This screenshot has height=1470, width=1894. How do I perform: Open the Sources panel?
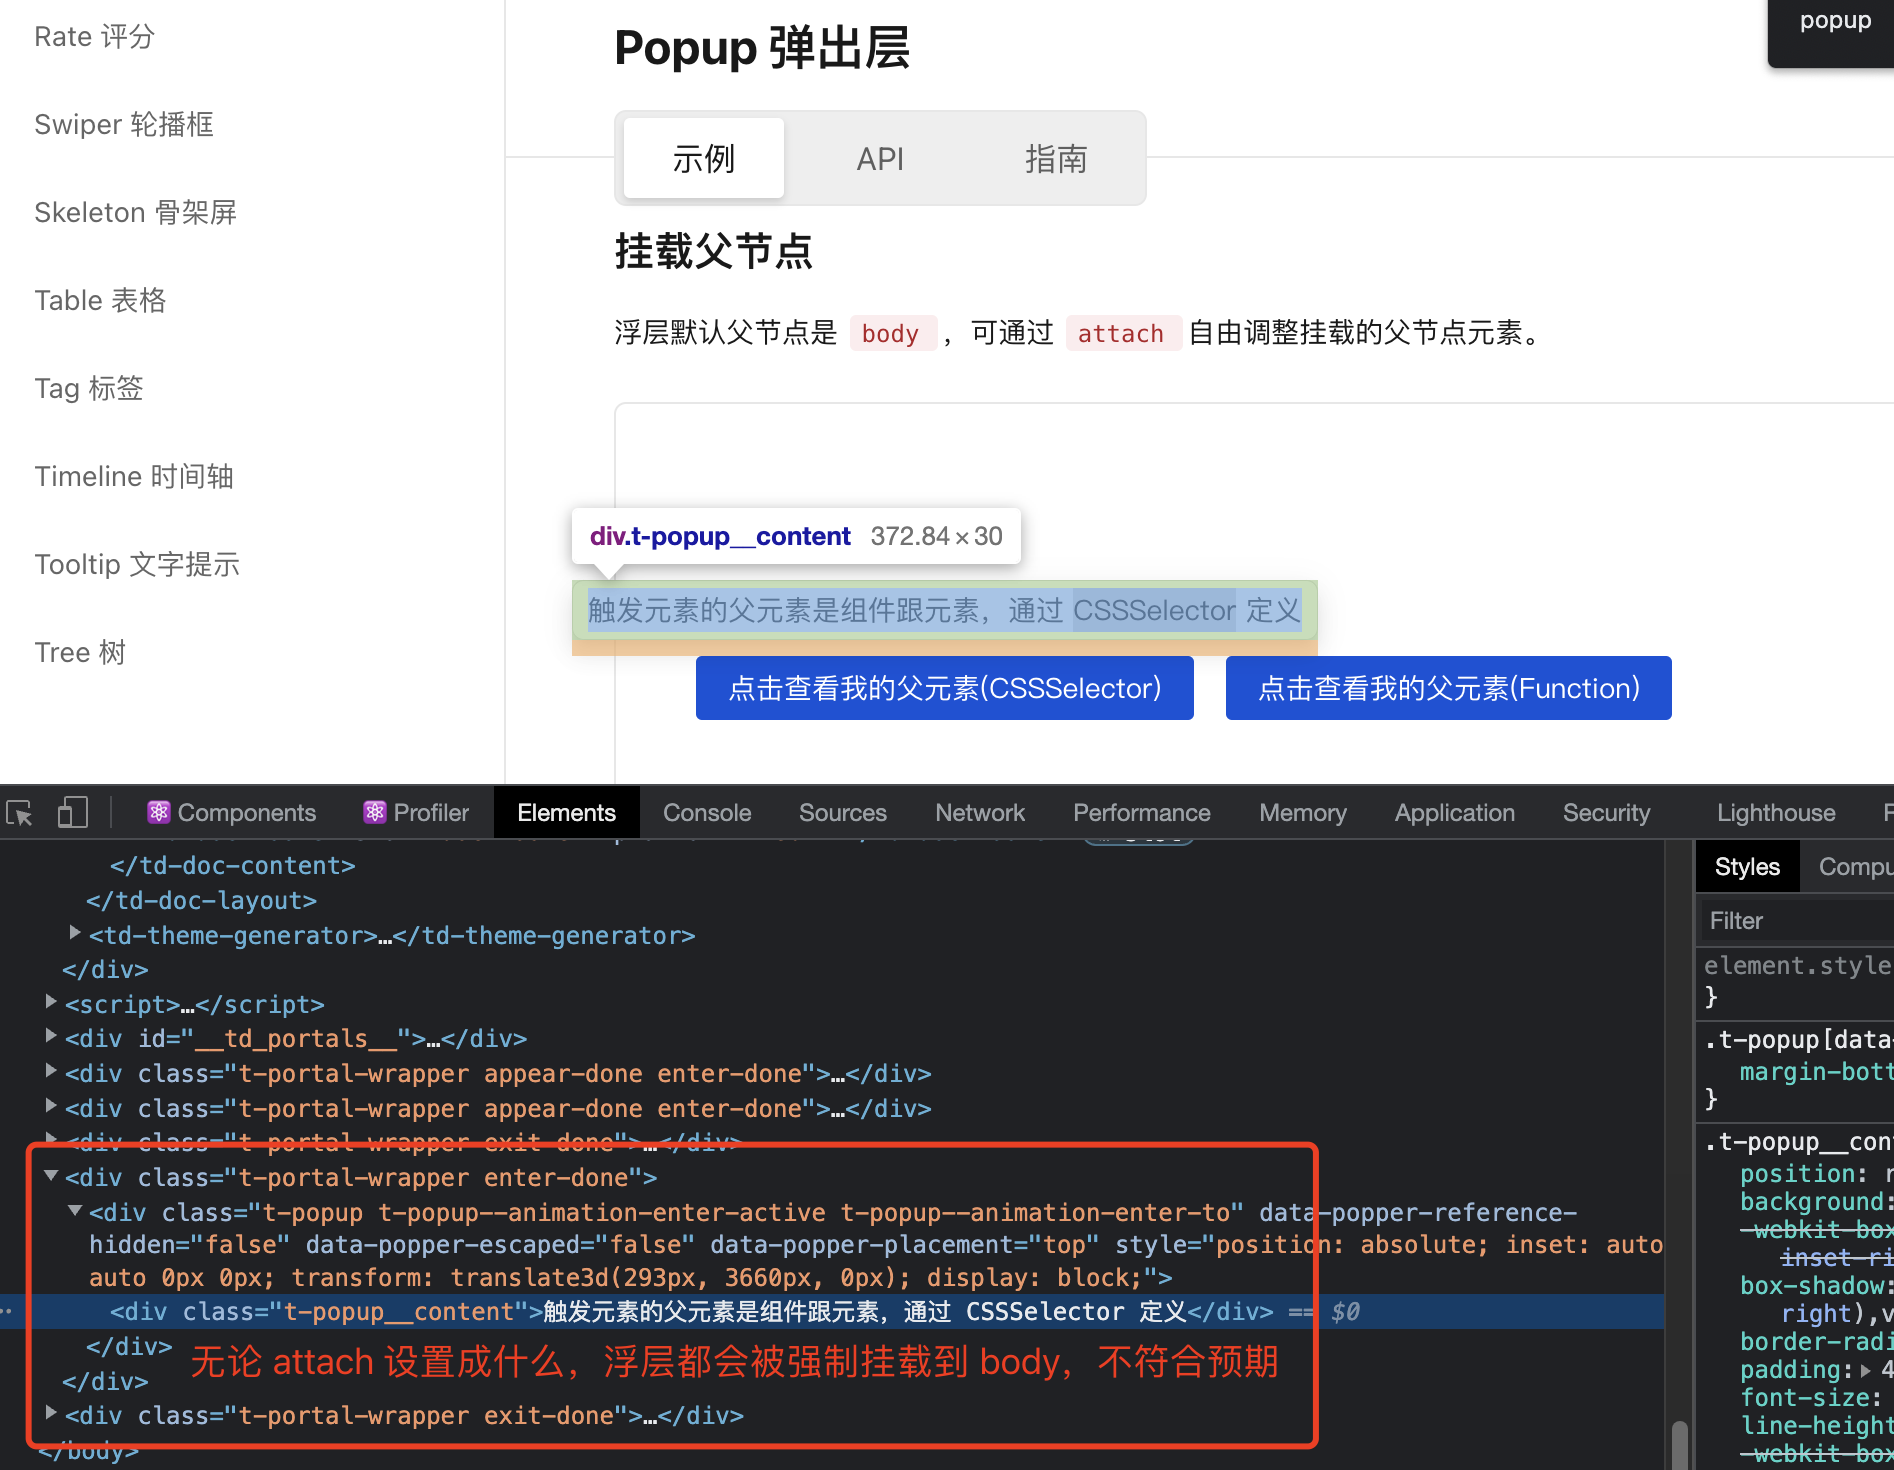[842, 812]
